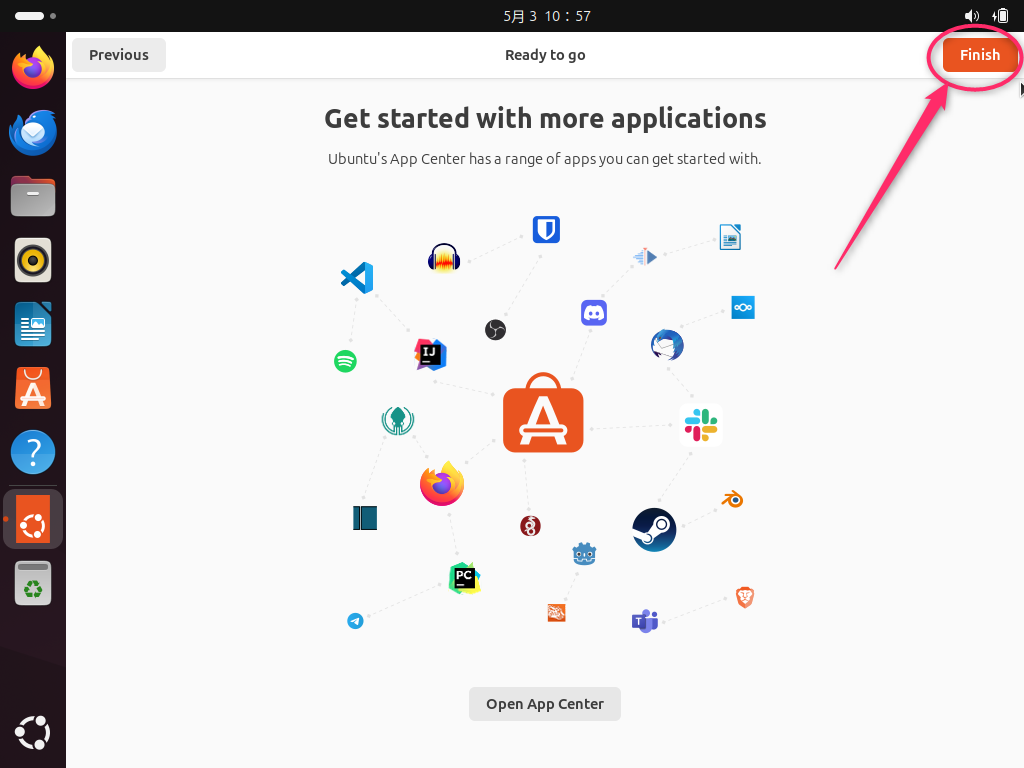Click the Firefox icon in the graphic
This screenshot has height=768, width=1024.
tap(442, 484)
